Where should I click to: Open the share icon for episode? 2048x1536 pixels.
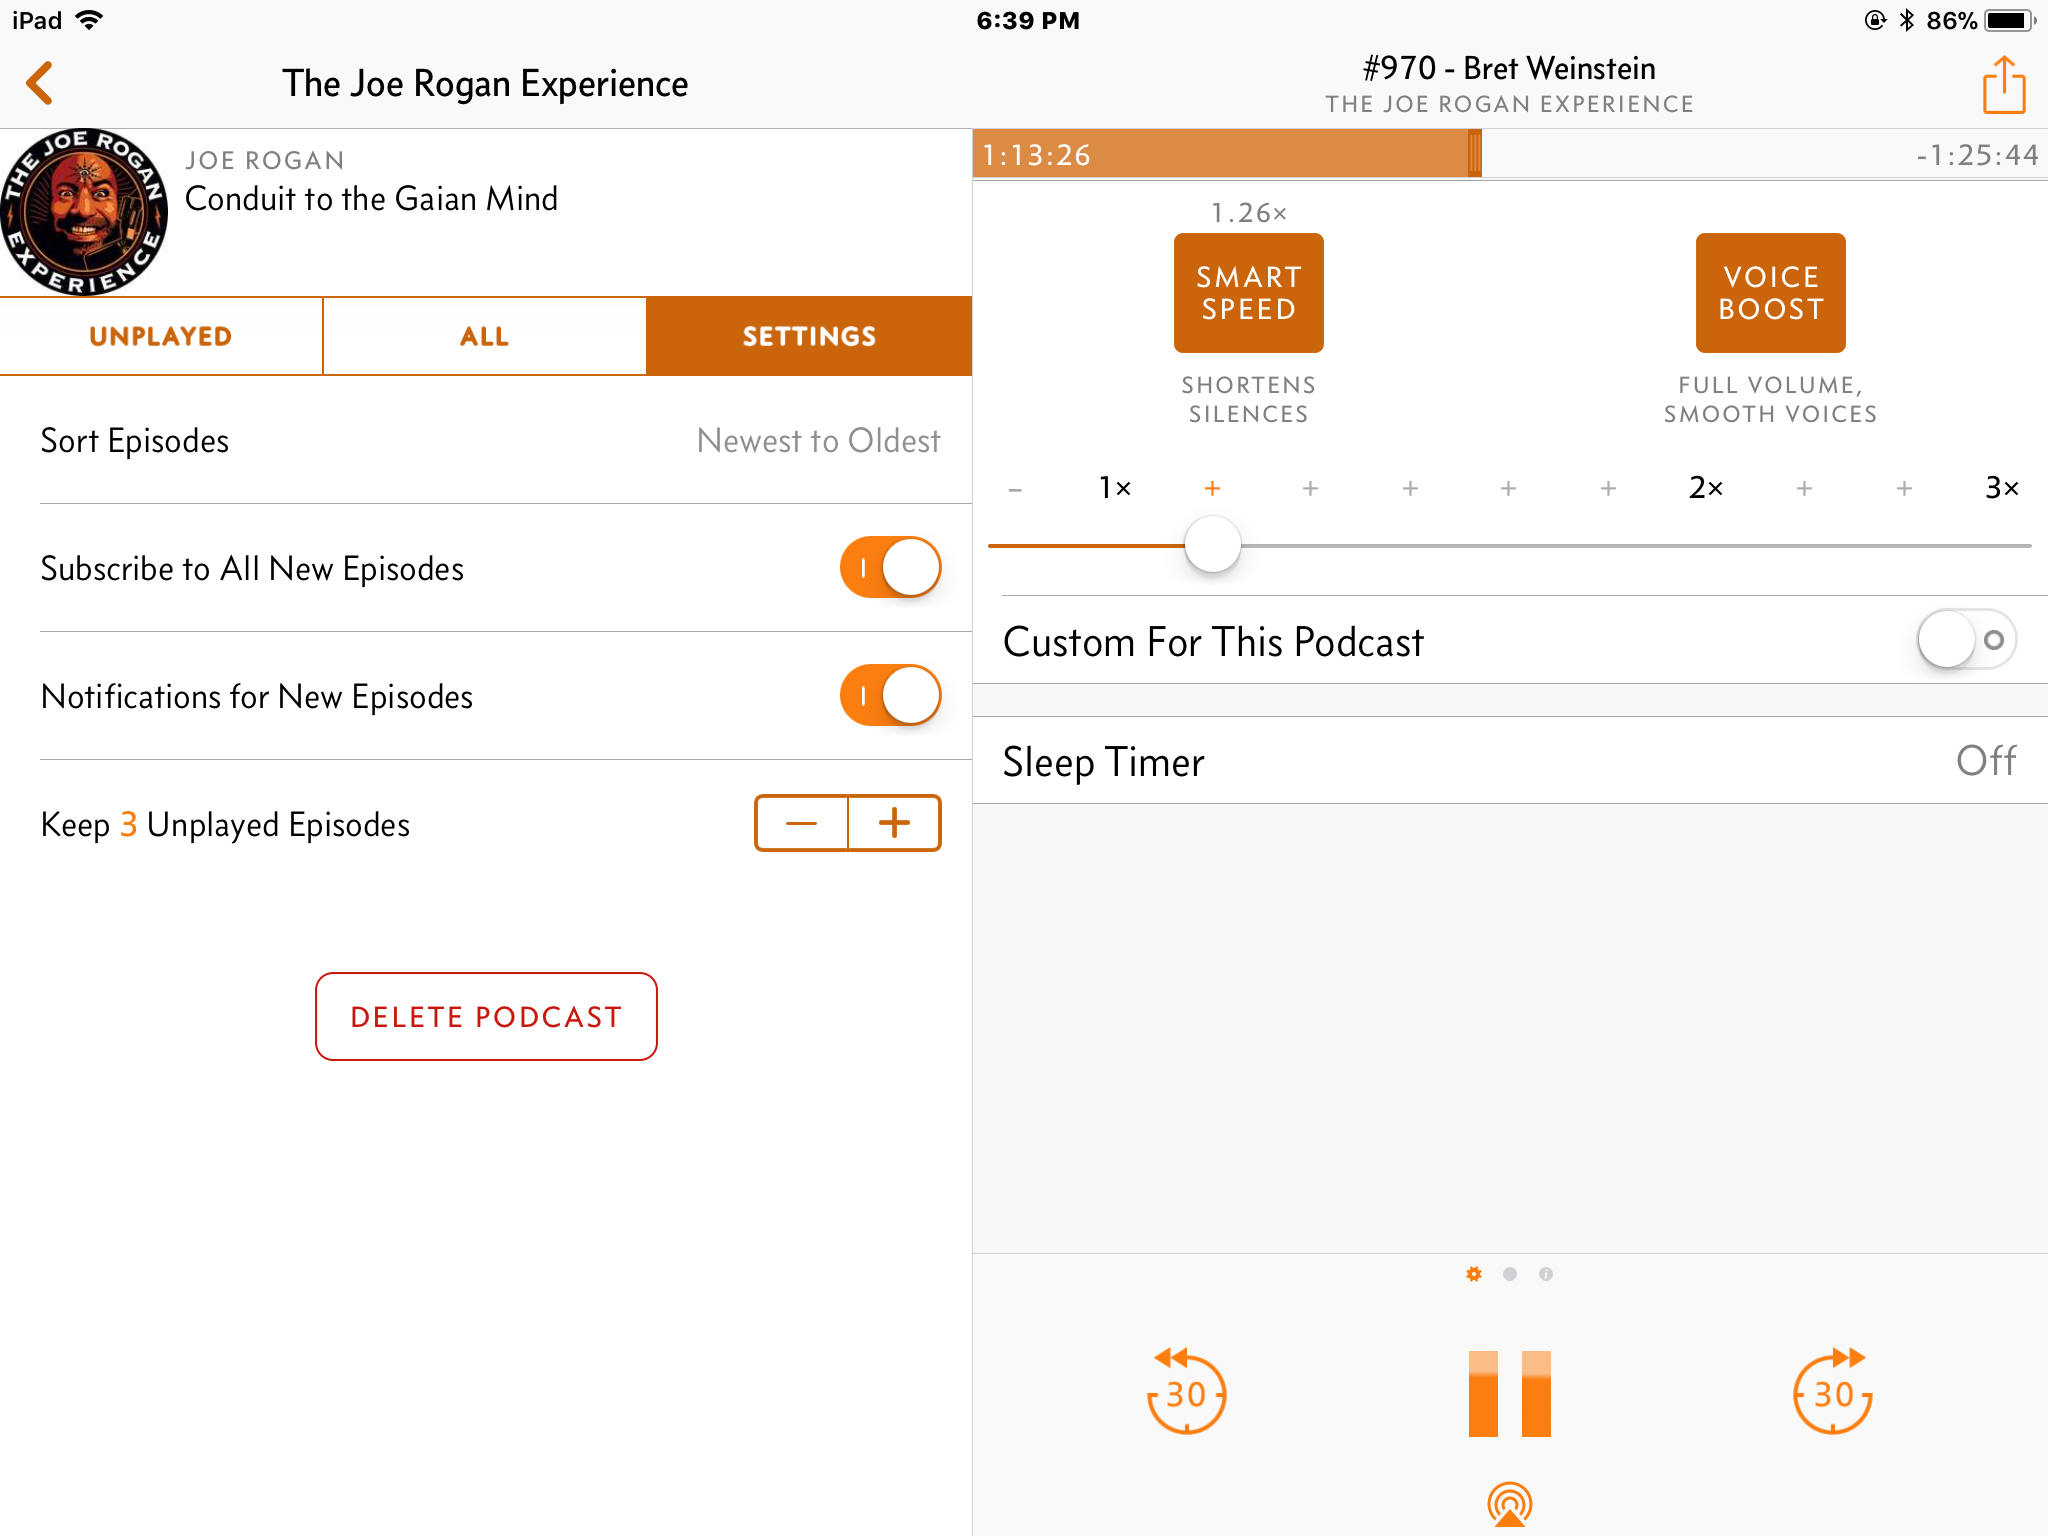click(2003, 85)
